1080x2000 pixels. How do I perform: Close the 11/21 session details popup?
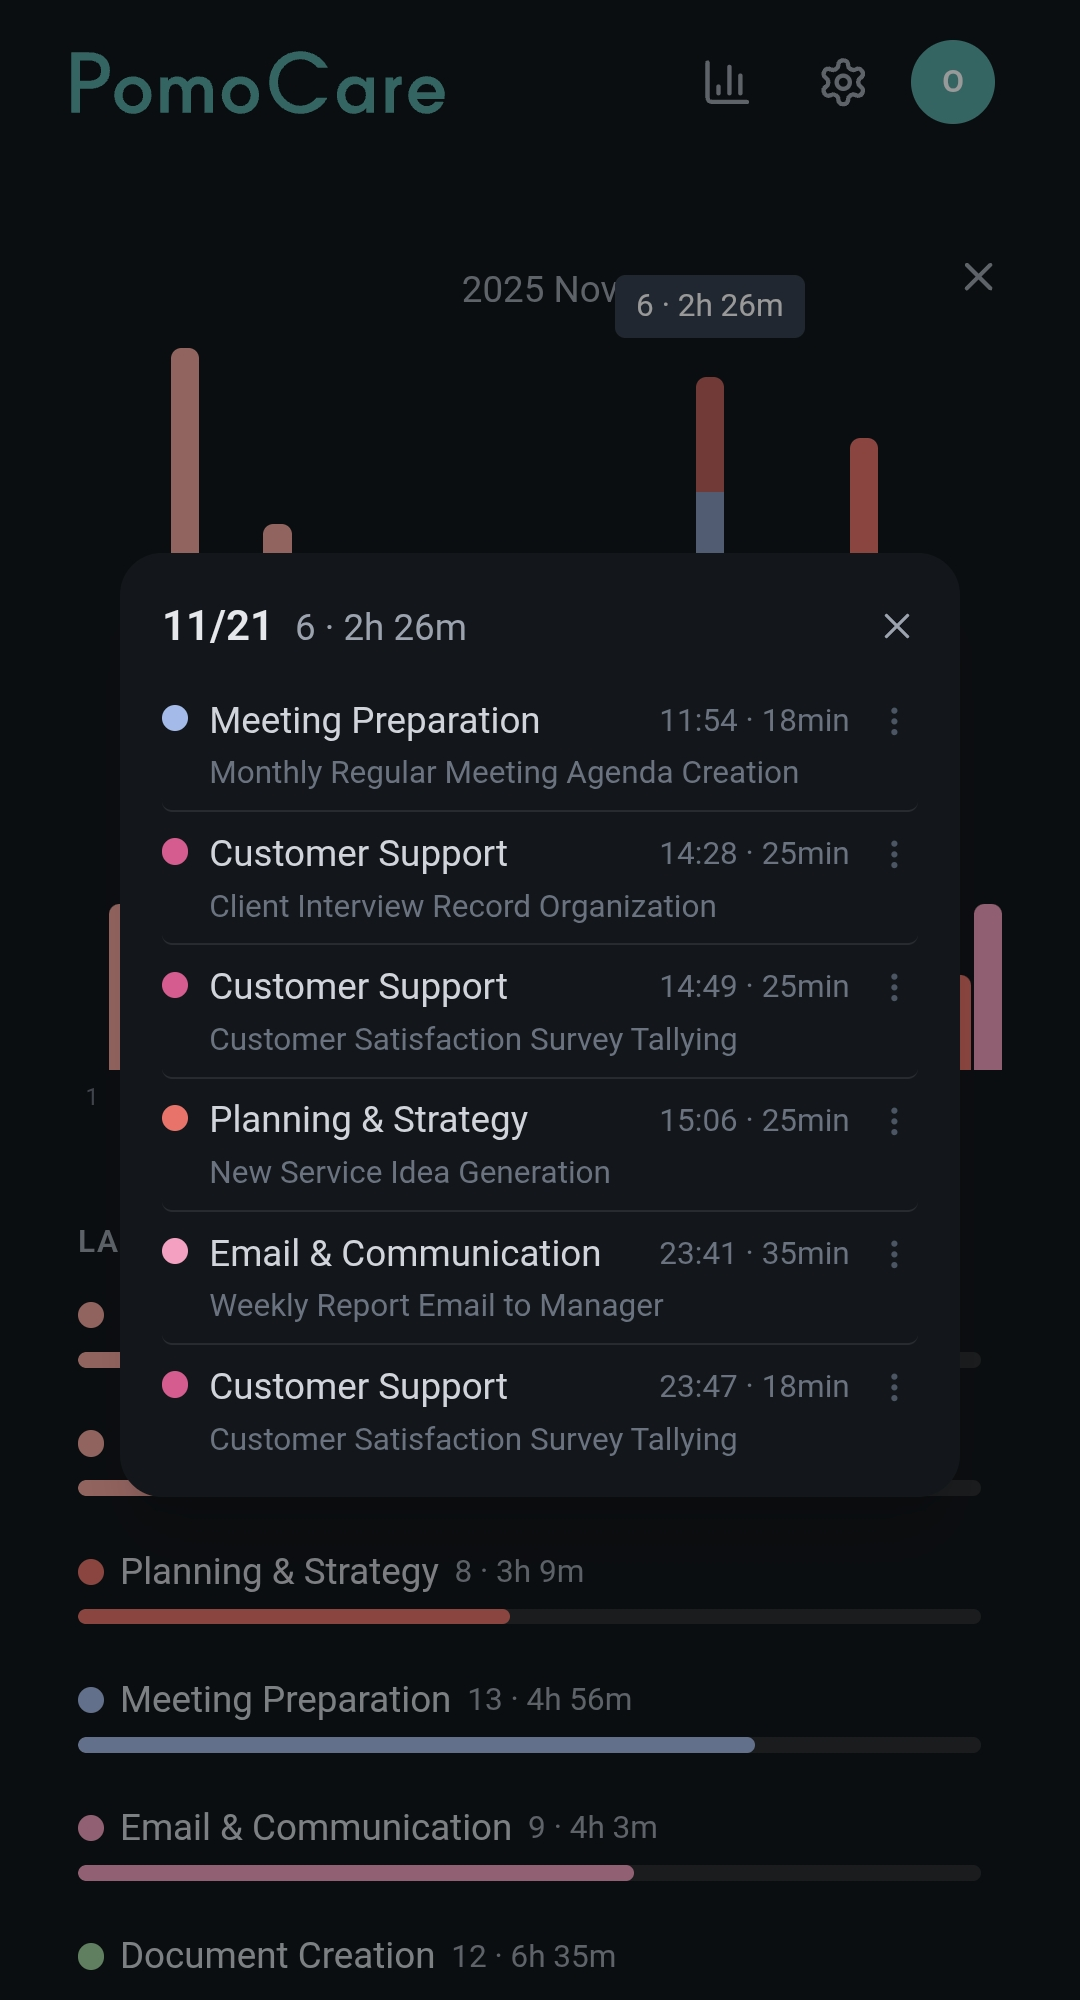click(x=897, y=626)
